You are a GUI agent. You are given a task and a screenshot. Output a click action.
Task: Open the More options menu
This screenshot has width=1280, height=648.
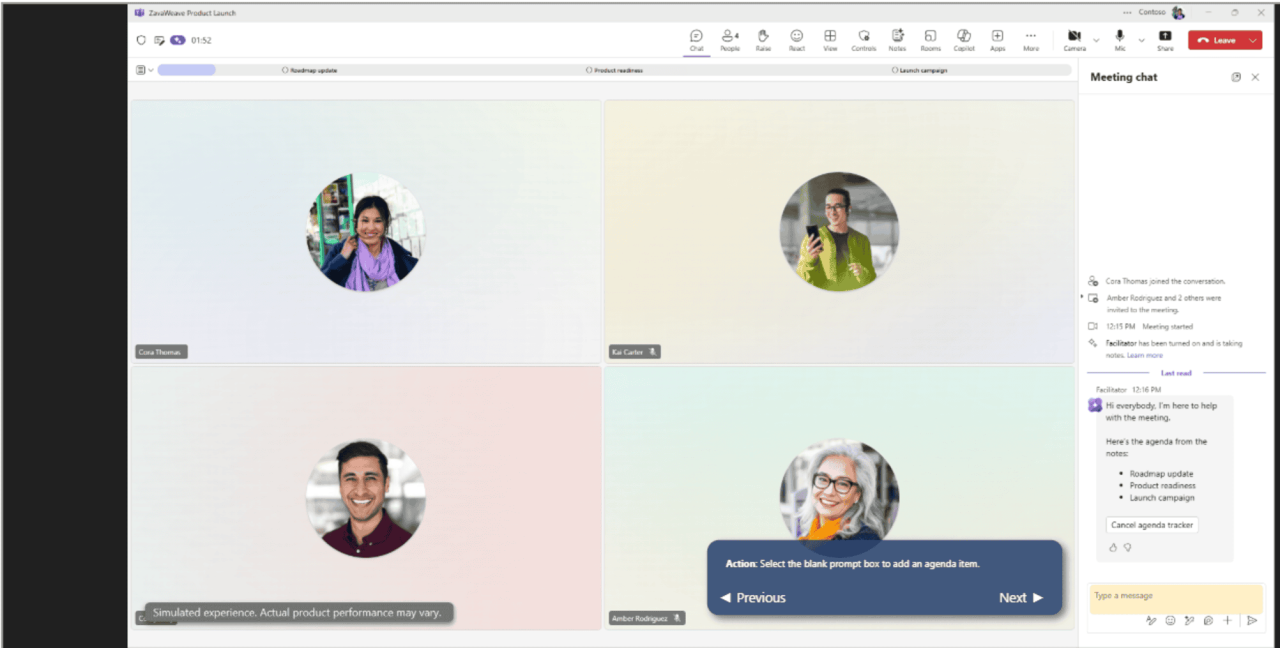1031,40
